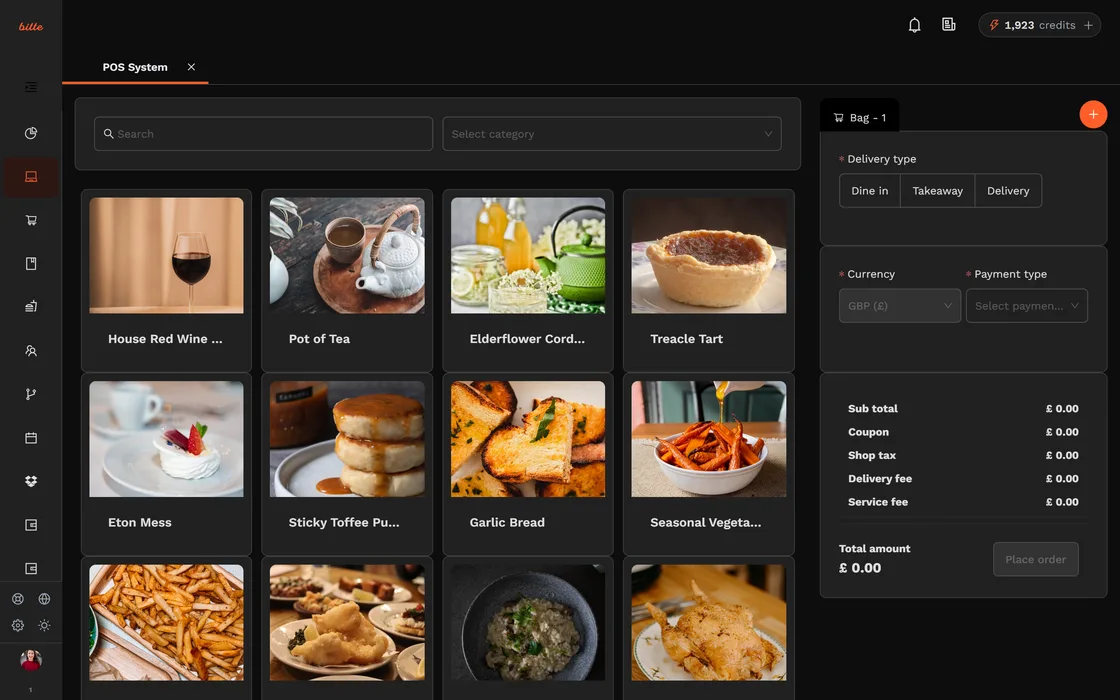Open the Select category dropdown

pyautogui.click(x=611, y=134)
